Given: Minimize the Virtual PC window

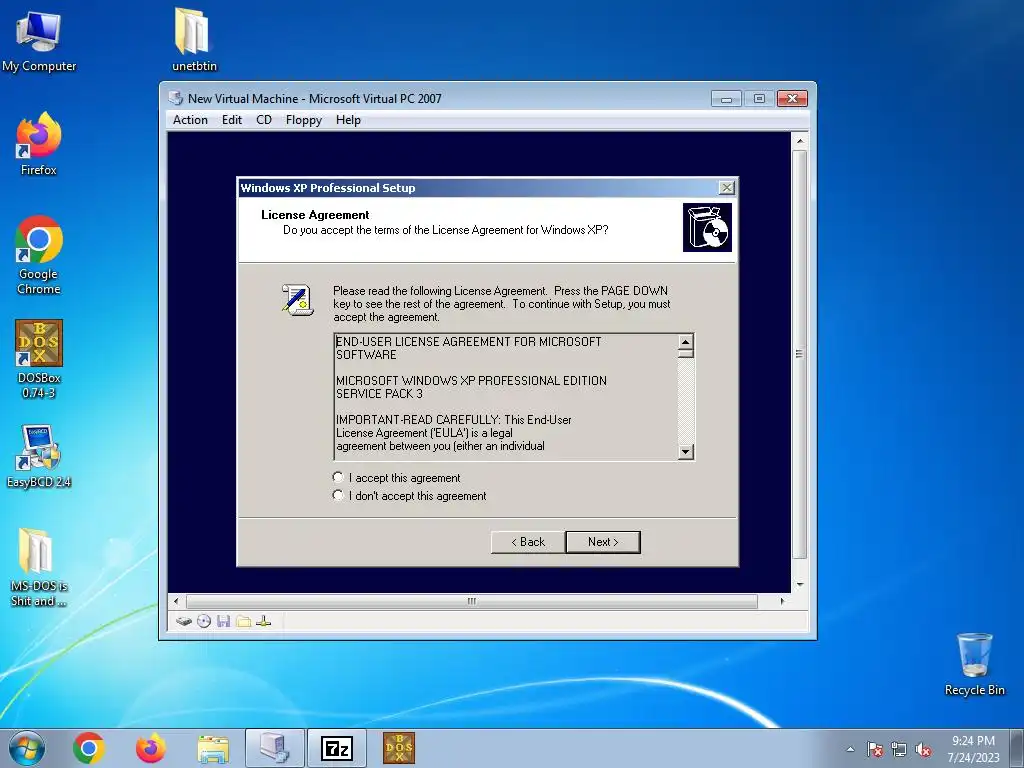Looking at the screenshot, I should (x=726, y=99).
